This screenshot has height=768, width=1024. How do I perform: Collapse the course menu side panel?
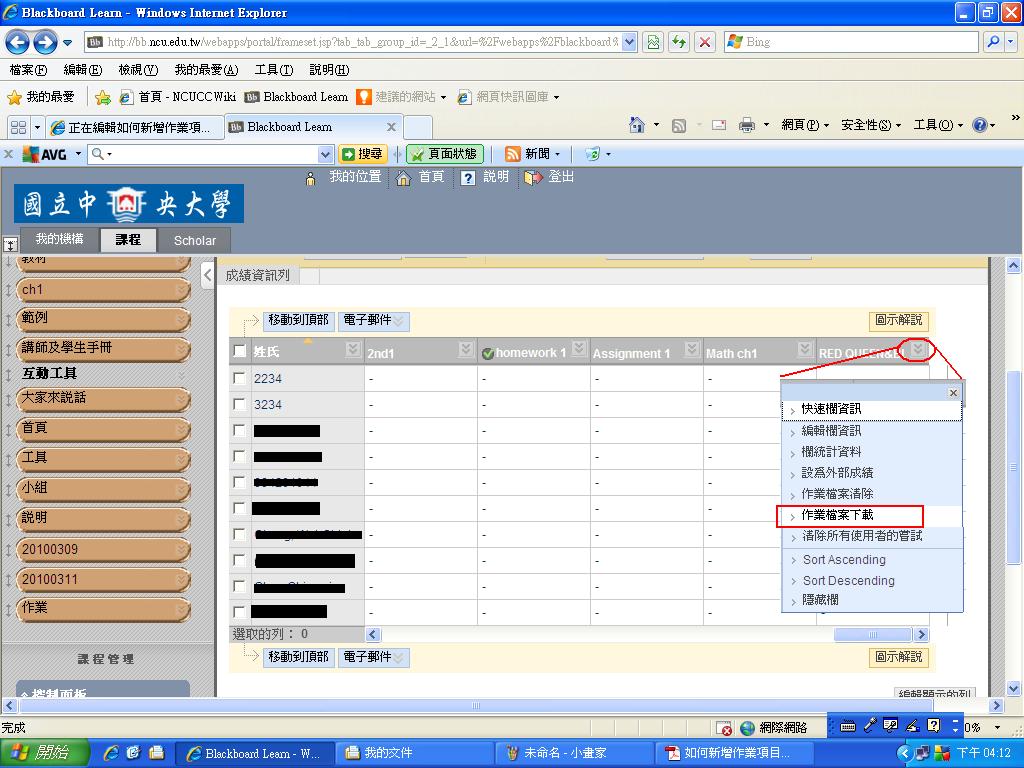[x=207, y=275]
